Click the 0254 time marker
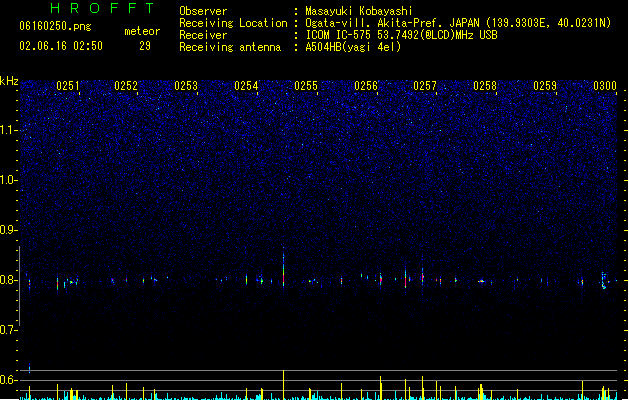Viewport: 629px width, 400px height. point(246,86)
